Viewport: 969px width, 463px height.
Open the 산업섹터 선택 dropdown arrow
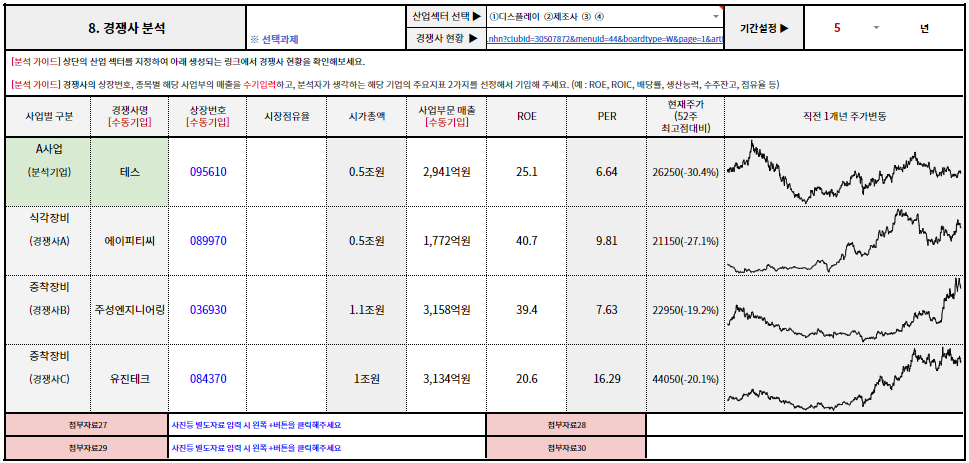tap(716, 16)
